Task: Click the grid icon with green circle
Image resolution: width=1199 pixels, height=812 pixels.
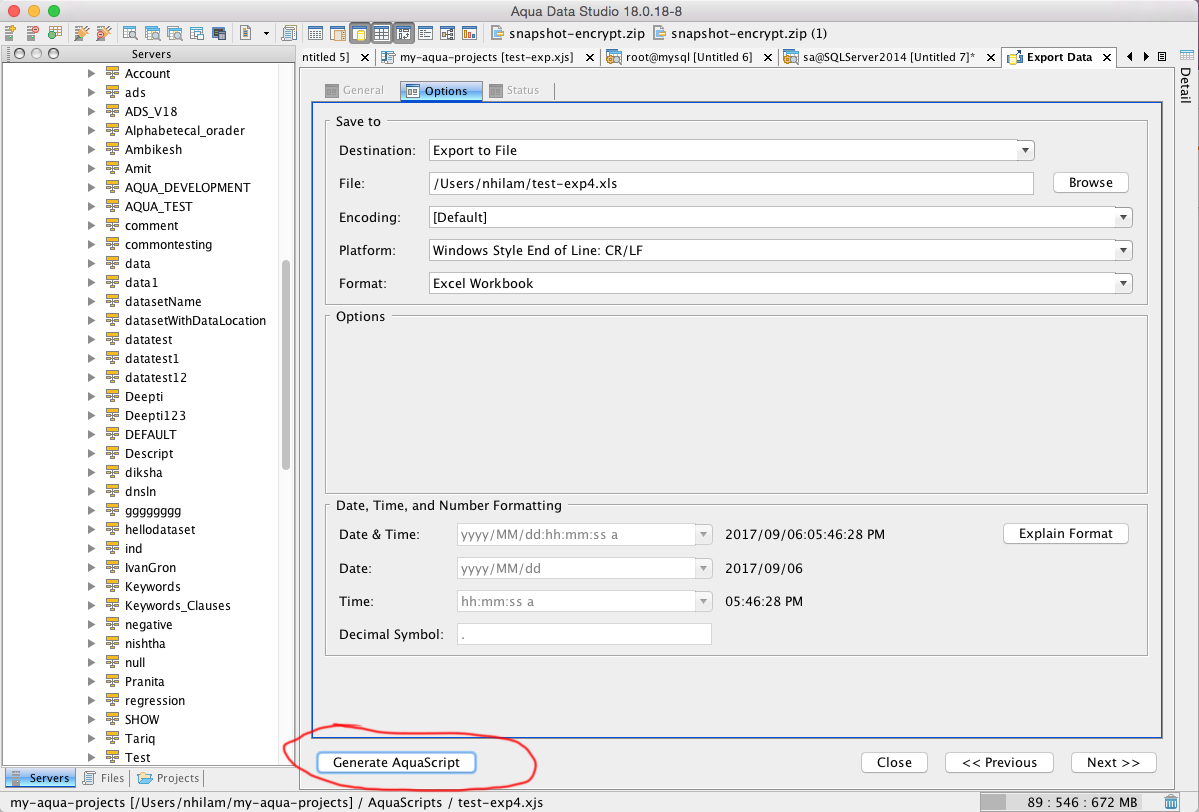Action: (54, 33)
